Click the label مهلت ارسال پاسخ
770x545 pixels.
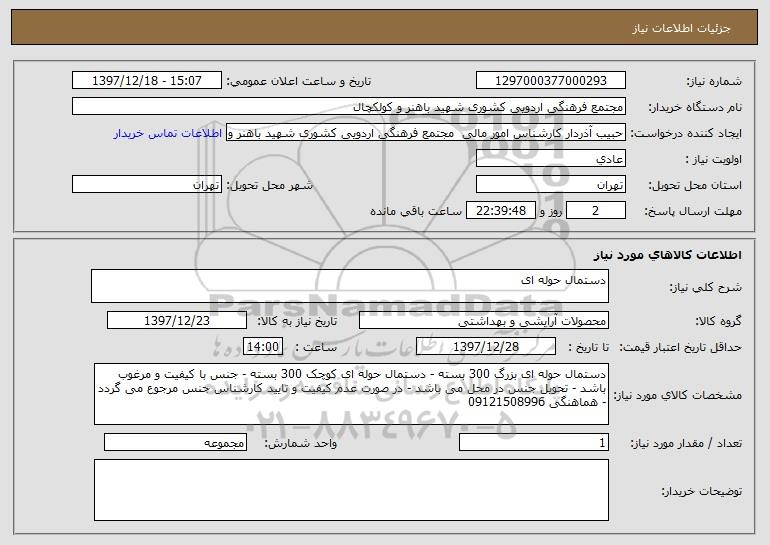(693, 212)
